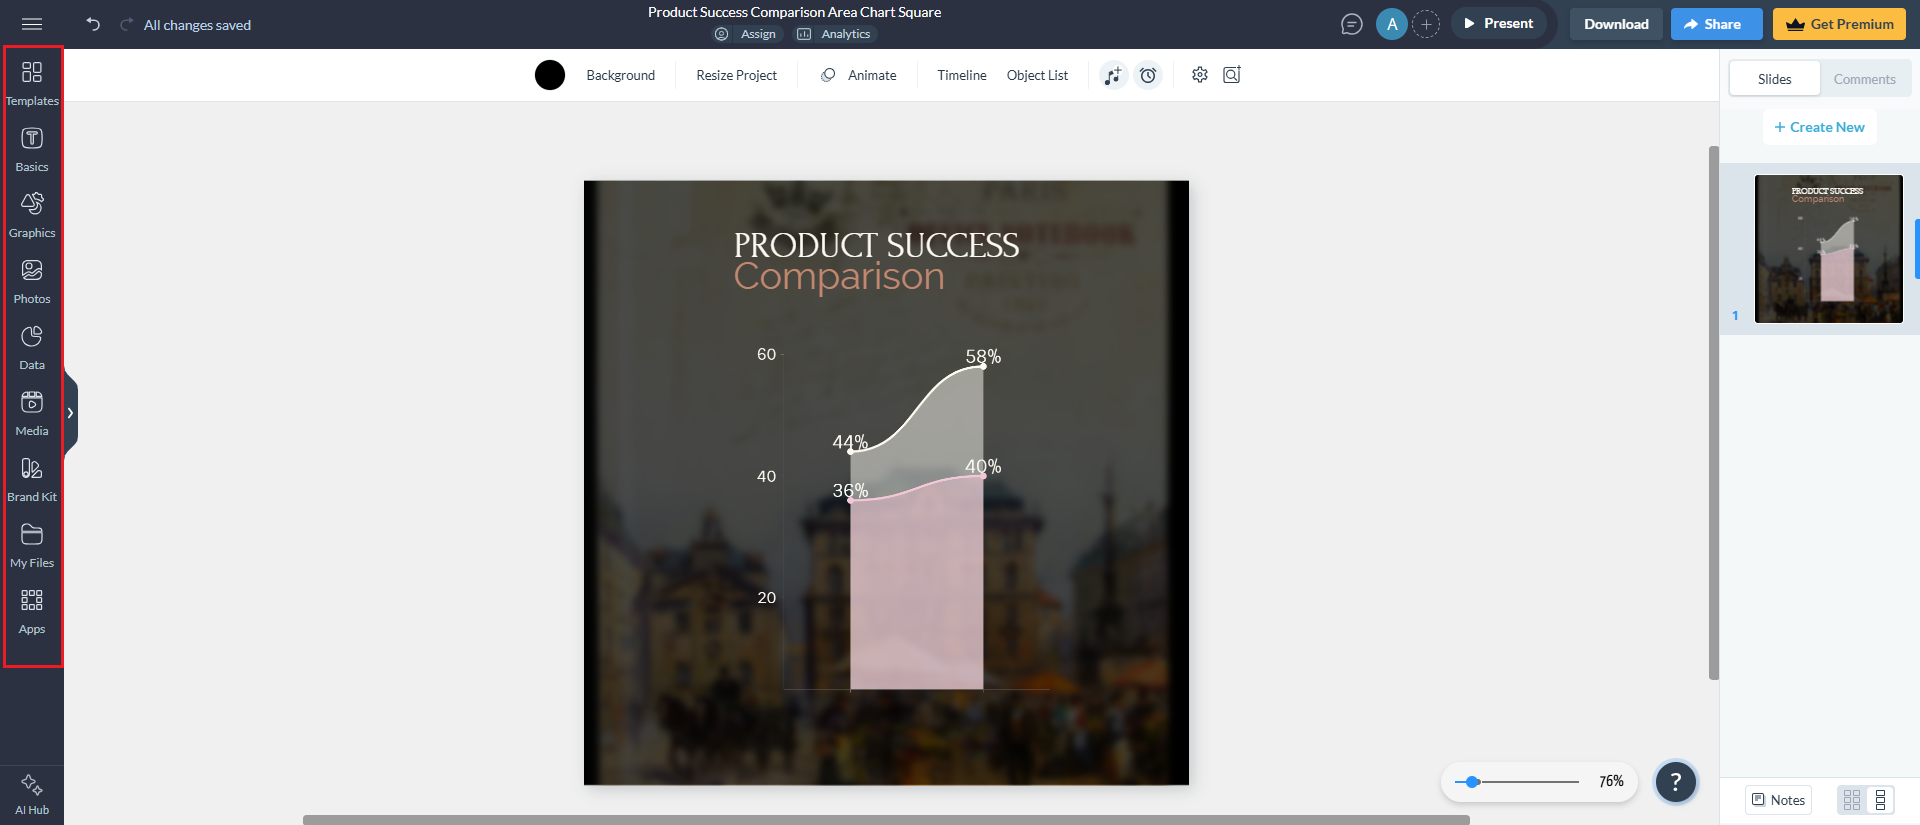The image size is (1920, 825).
Task: Start the presentation with Present
Action: click(x=1499, y=24)
